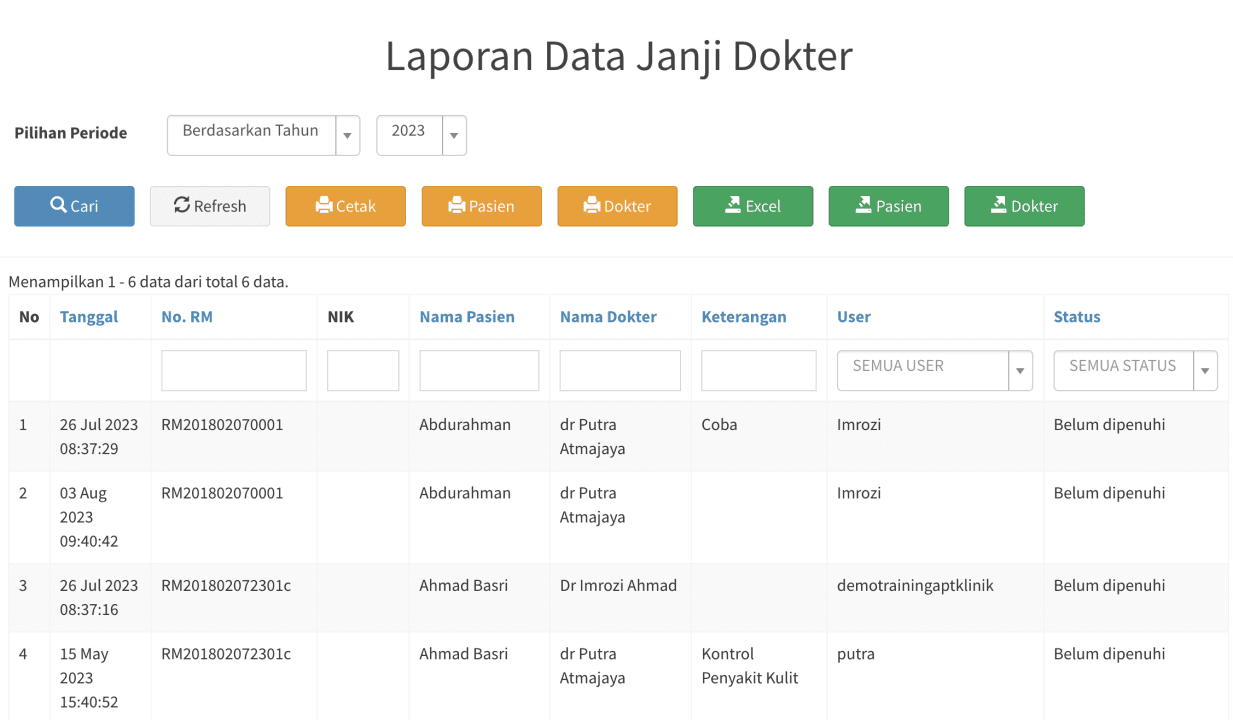Click the Pilihan Periode label
The width and height of the screenshot is (1233, 720).
tap(70, 133)
